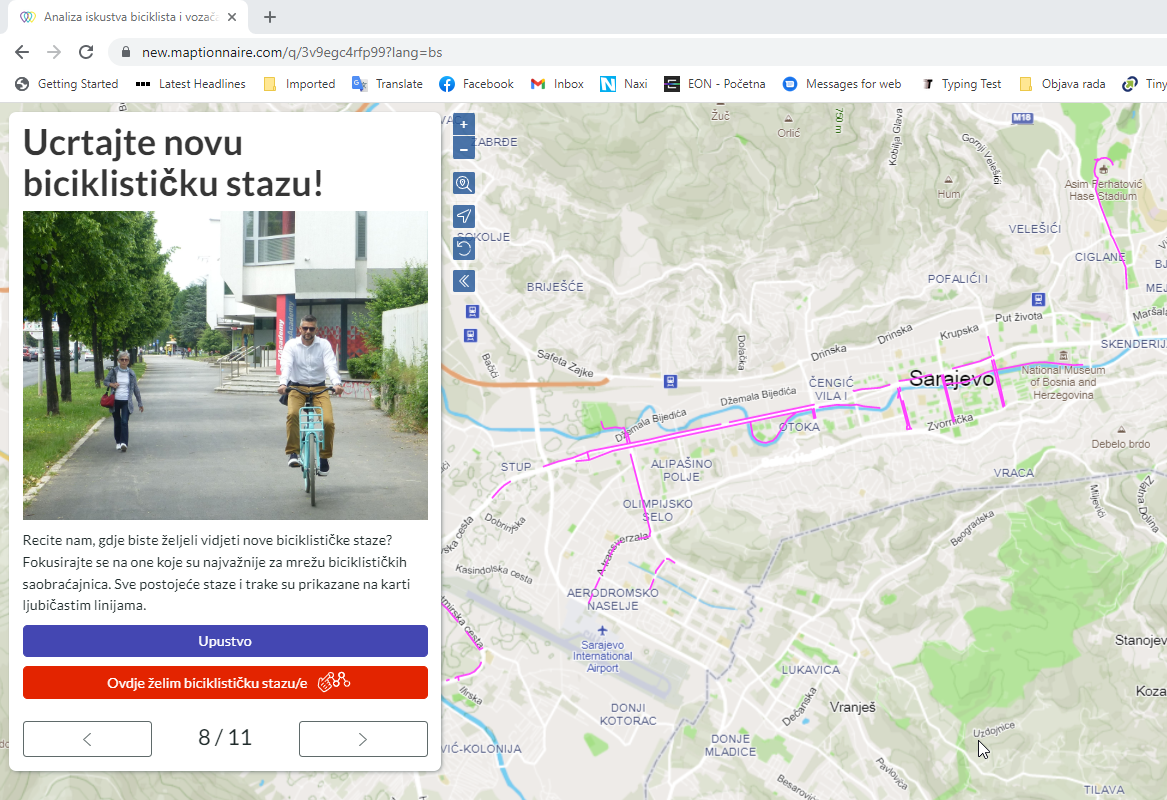This screenshot has height=800, width=1167.
Task: Advance to the next survey page
Action: click(x=363, y=739)
